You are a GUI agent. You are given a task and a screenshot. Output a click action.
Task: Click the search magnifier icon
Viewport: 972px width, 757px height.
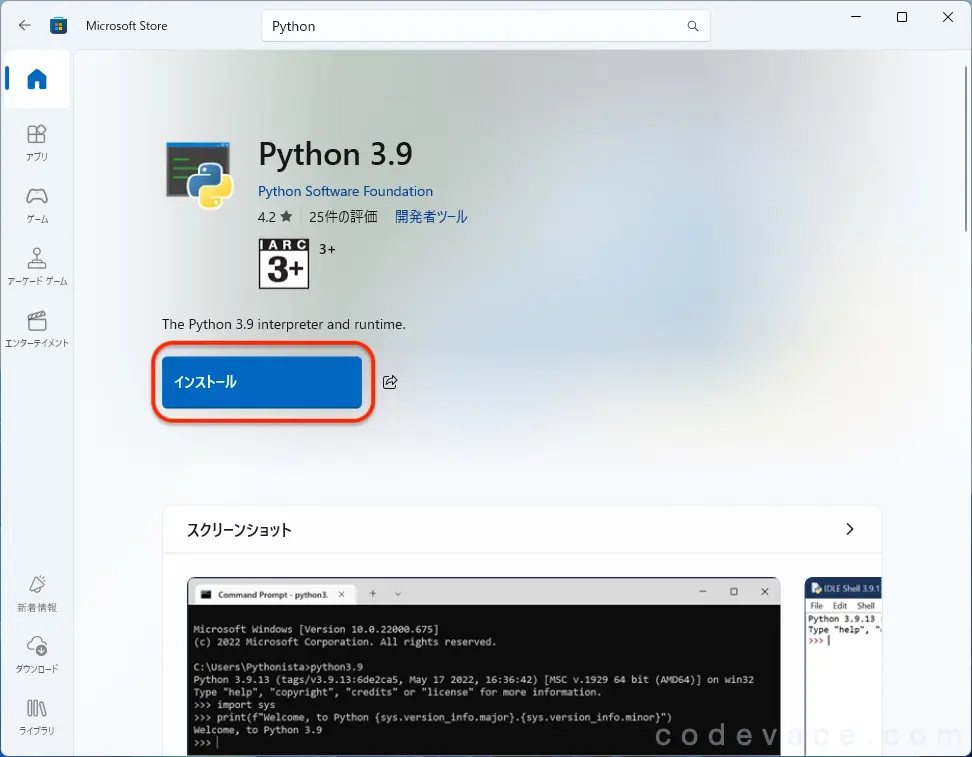(x=692, y=26)
